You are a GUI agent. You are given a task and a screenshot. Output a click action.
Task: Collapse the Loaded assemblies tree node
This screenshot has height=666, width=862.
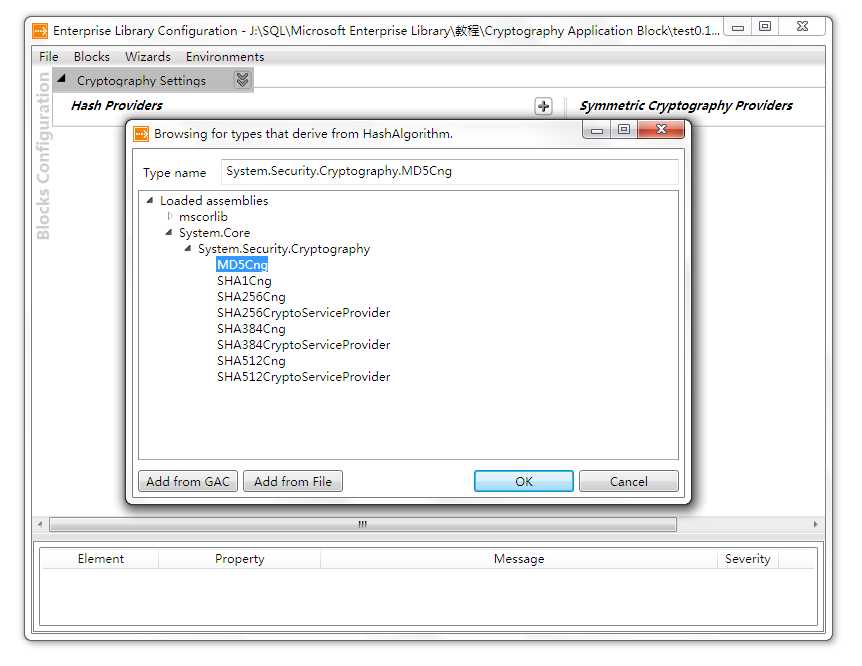click(150, 201)
